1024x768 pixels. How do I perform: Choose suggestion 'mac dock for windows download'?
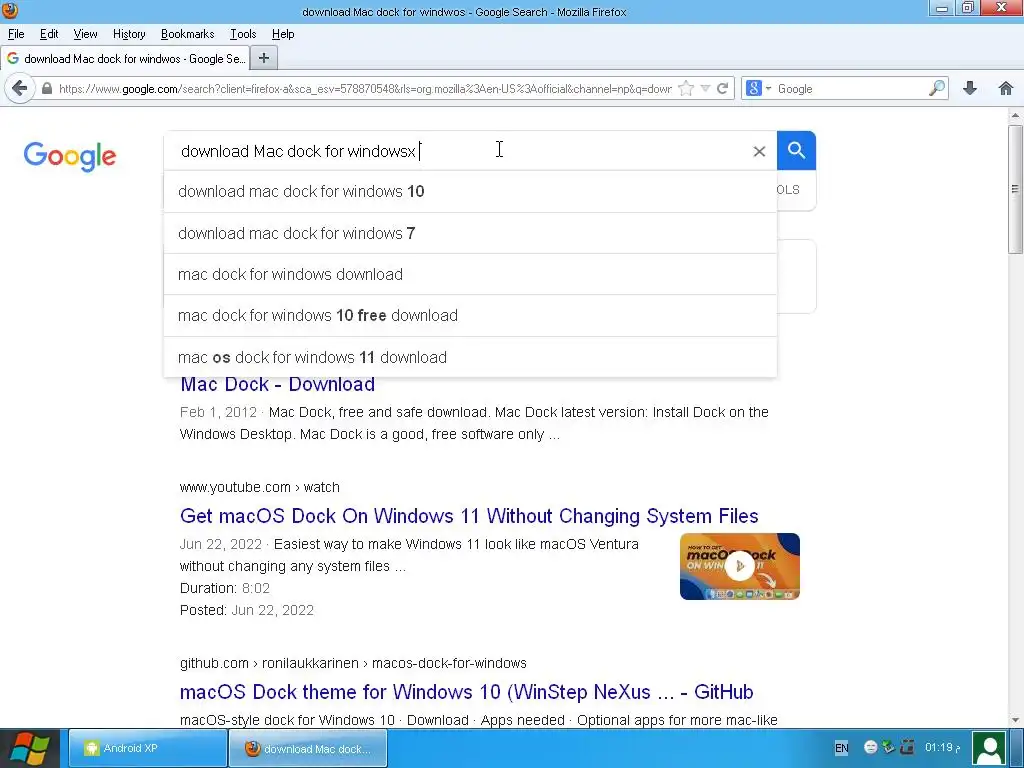470,274
